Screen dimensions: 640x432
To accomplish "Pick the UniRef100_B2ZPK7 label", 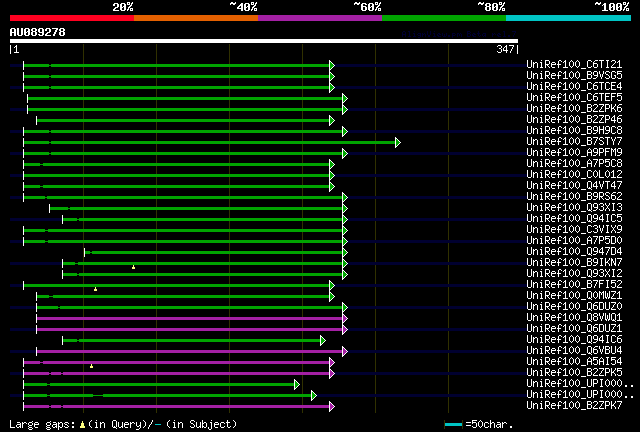I will point(574,406).
